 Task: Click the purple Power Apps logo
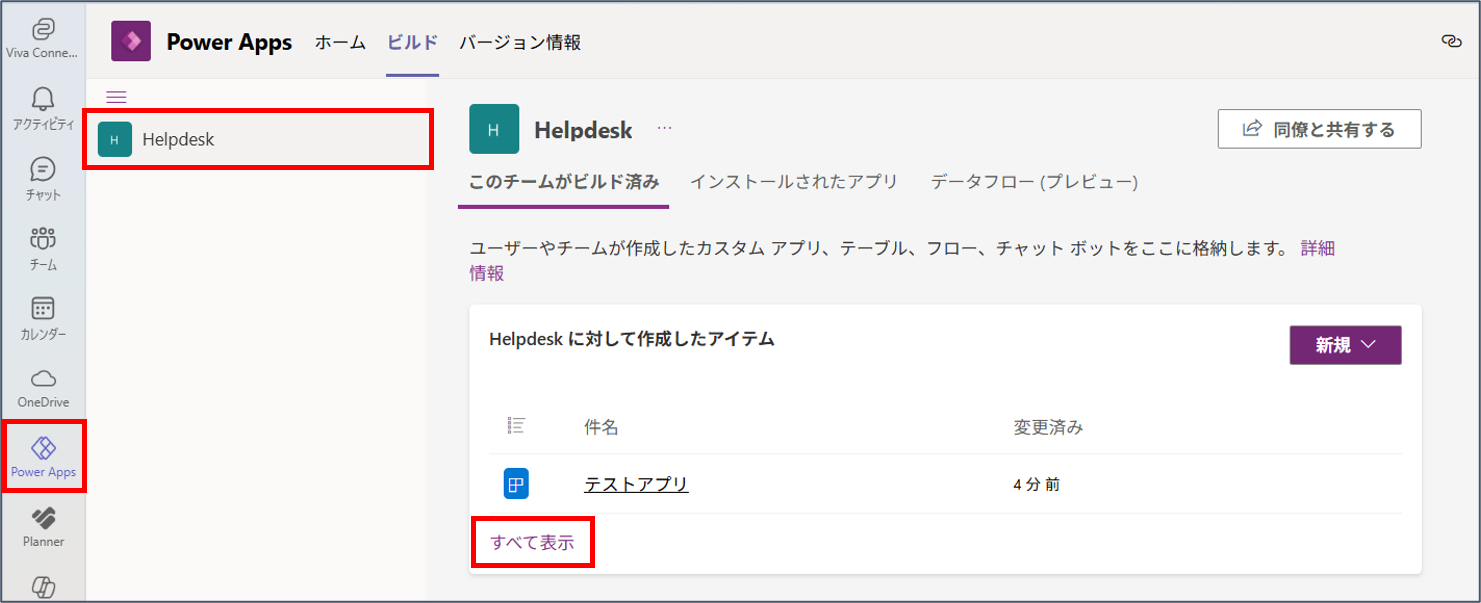coord(131,42)
